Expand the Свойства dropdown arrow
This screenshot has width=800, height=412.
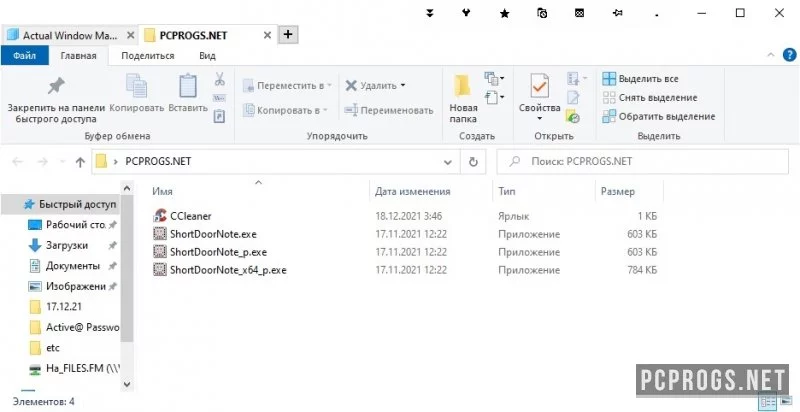[539, 119]
